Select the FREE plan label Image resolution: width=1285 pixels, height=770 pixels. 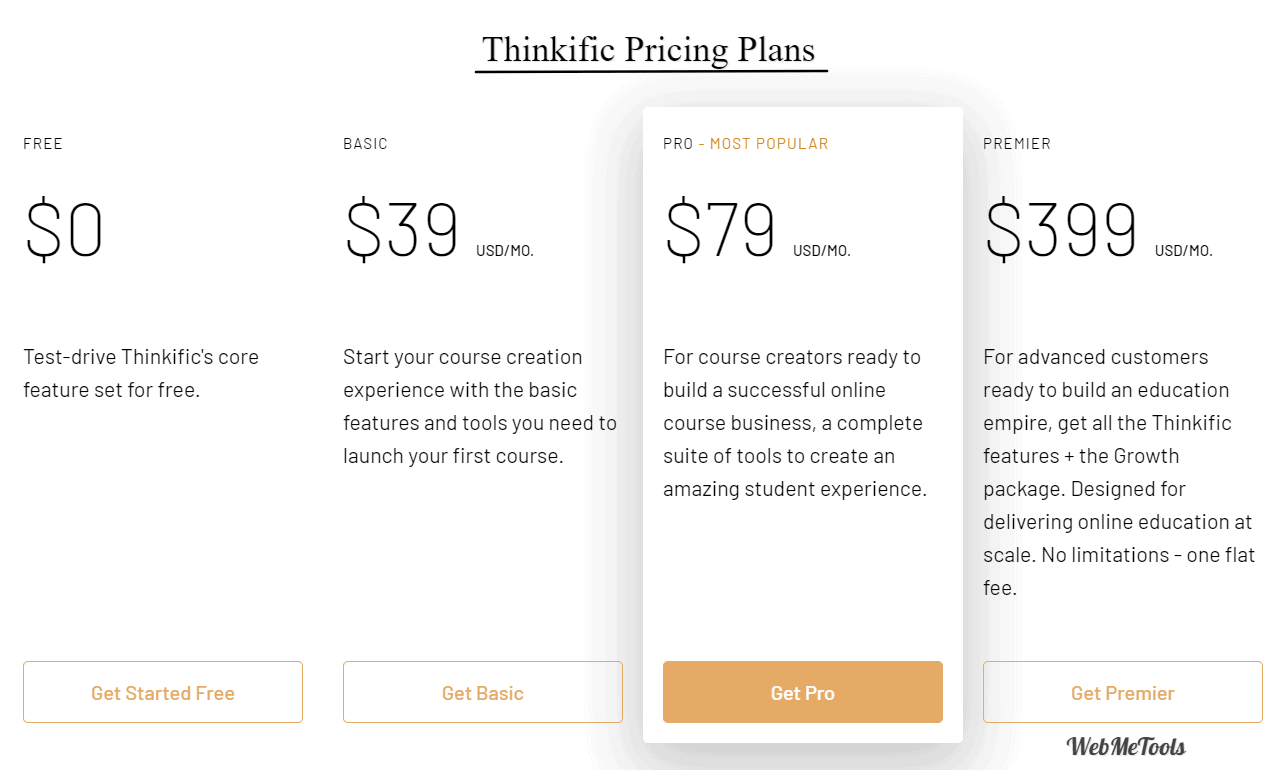[43, 144]
